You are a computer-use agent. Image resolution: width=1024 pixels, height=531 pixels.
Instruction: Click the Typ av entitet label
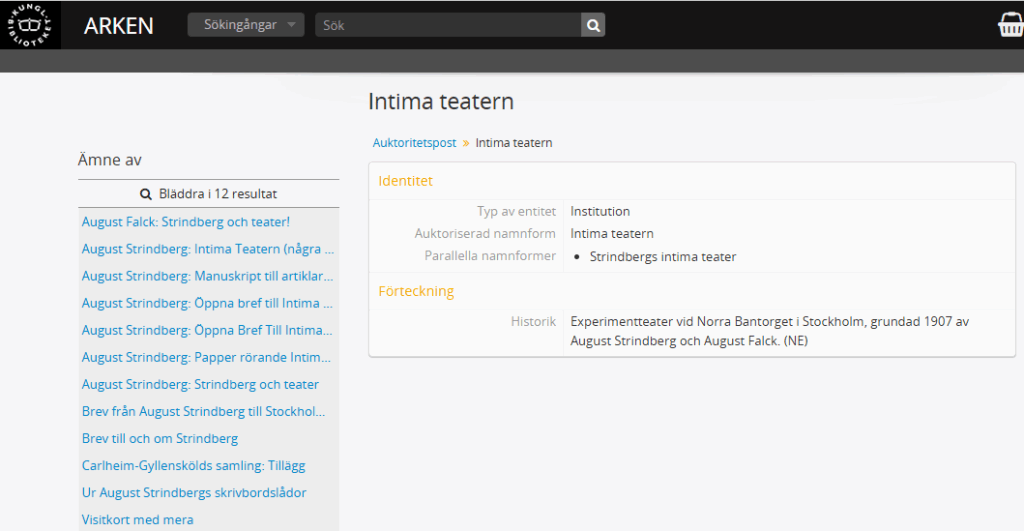click(x=516, y=212)
